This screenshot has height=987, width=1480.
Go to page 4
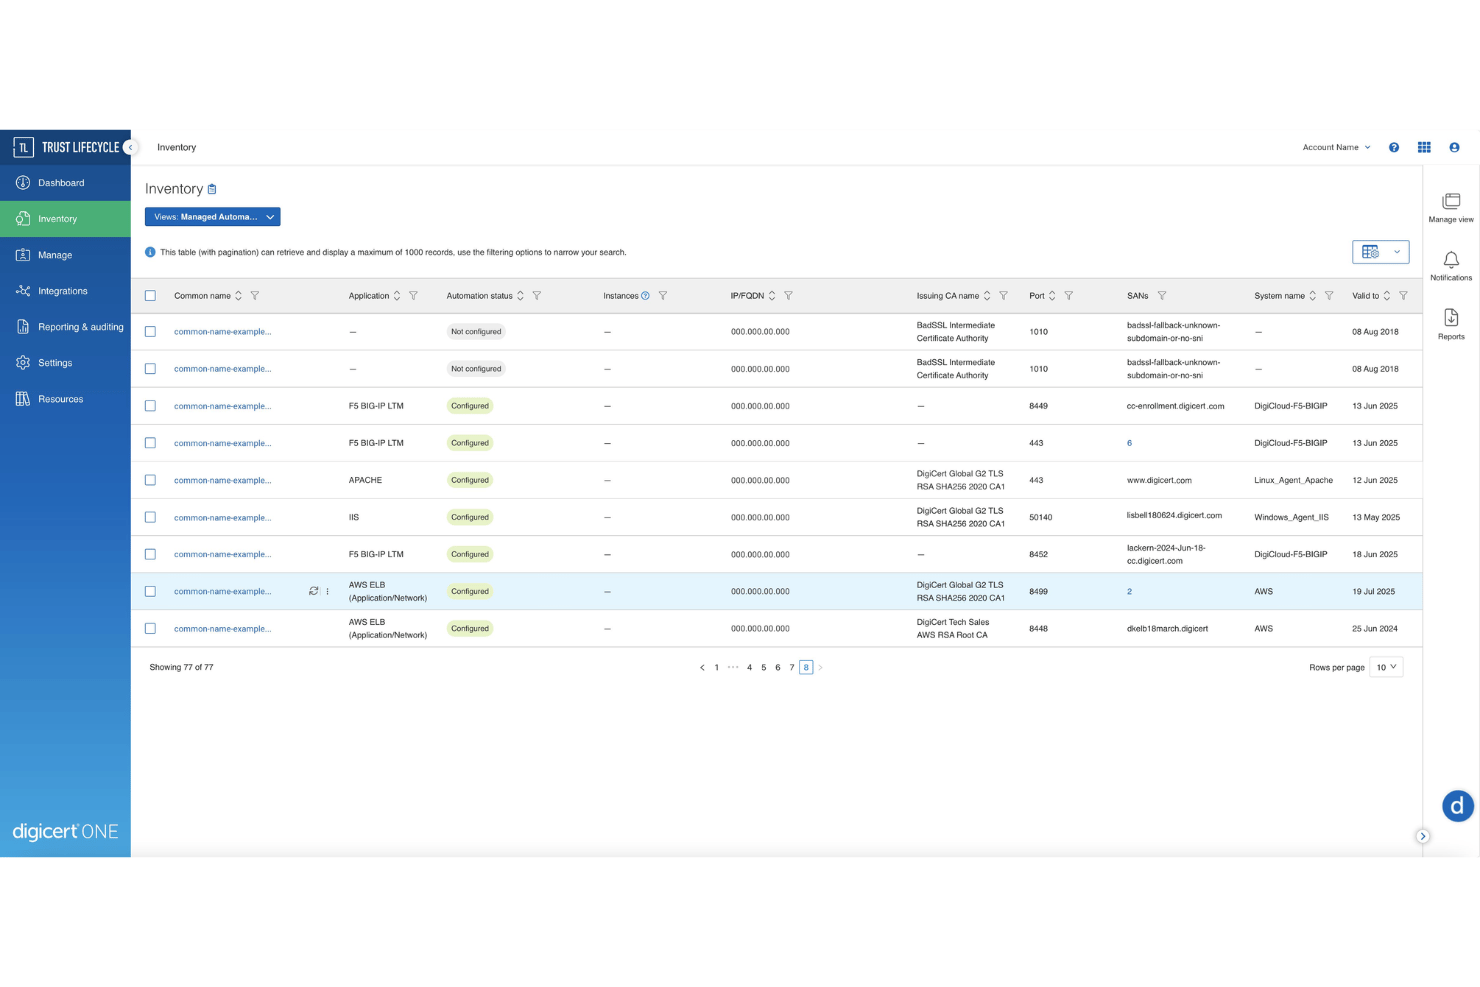click(x=749, y=667)
